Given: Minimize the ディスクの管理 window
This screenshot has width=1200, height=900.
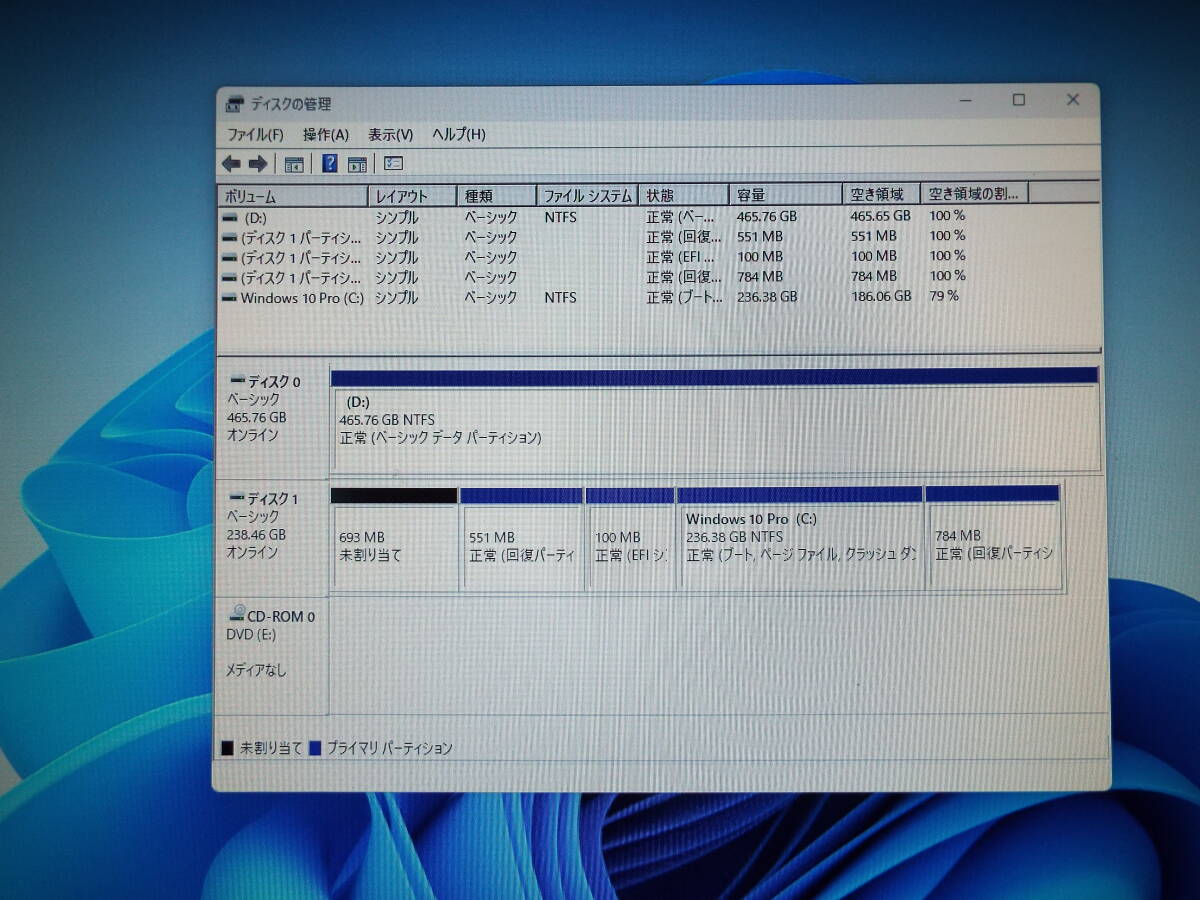Looking at the screenshot, I should click(965, 100).
